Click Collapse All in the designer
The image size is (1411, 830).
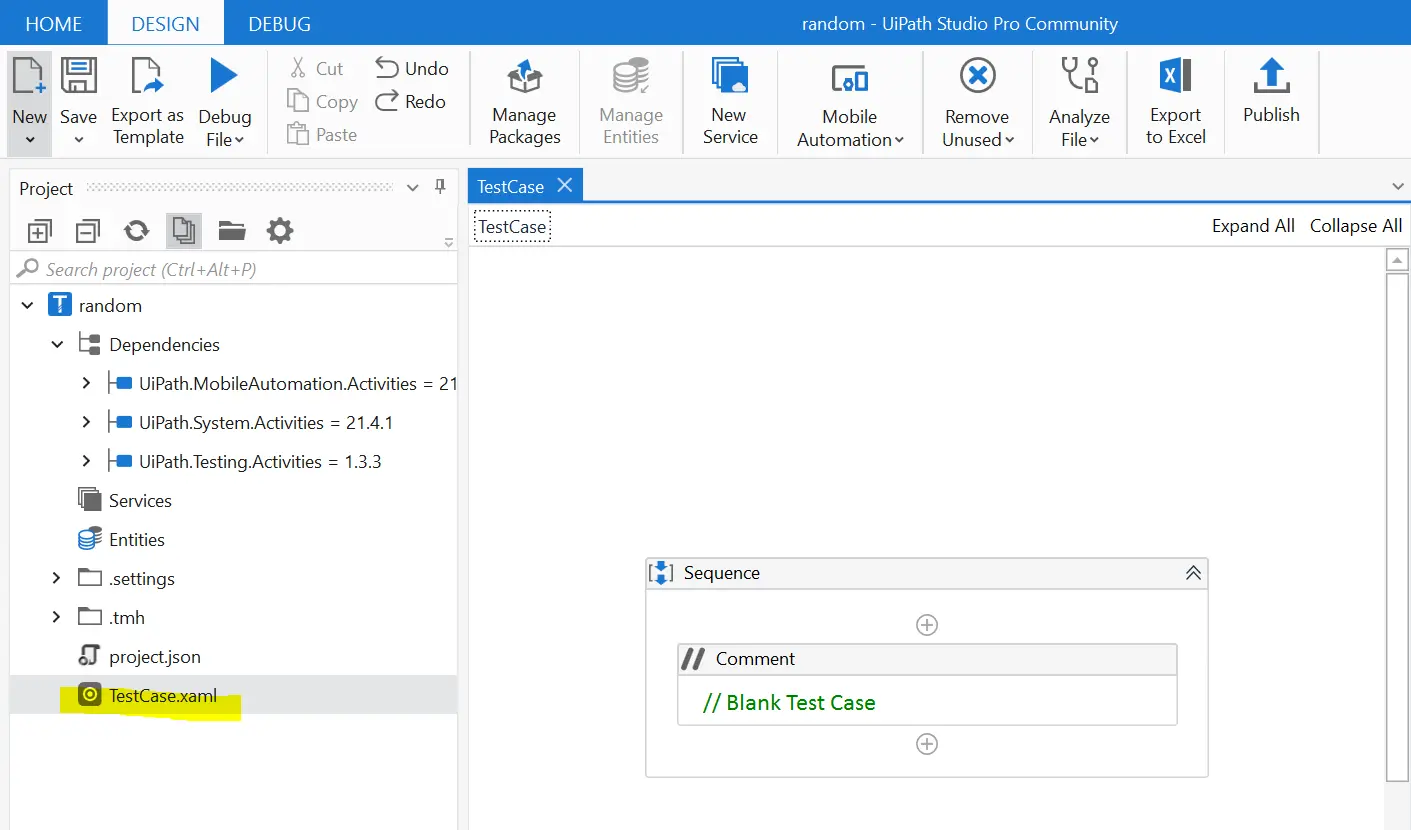[1355, 226]
